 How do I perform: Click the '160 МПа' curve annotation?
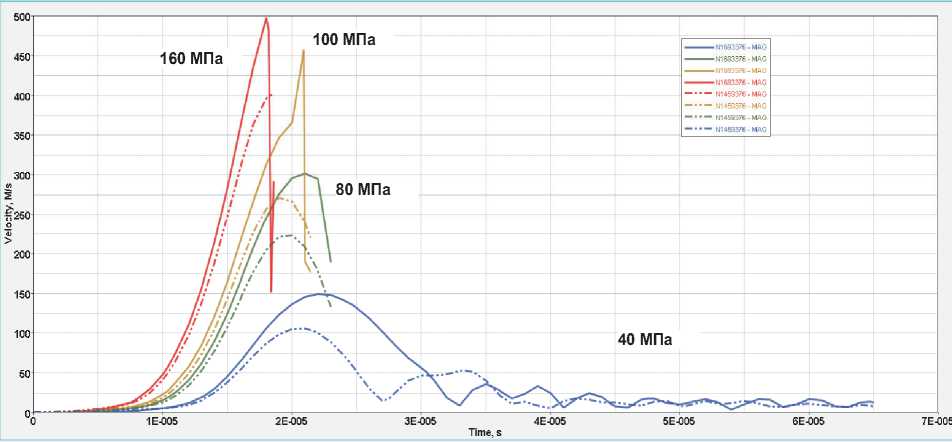[x=191, y=60]
